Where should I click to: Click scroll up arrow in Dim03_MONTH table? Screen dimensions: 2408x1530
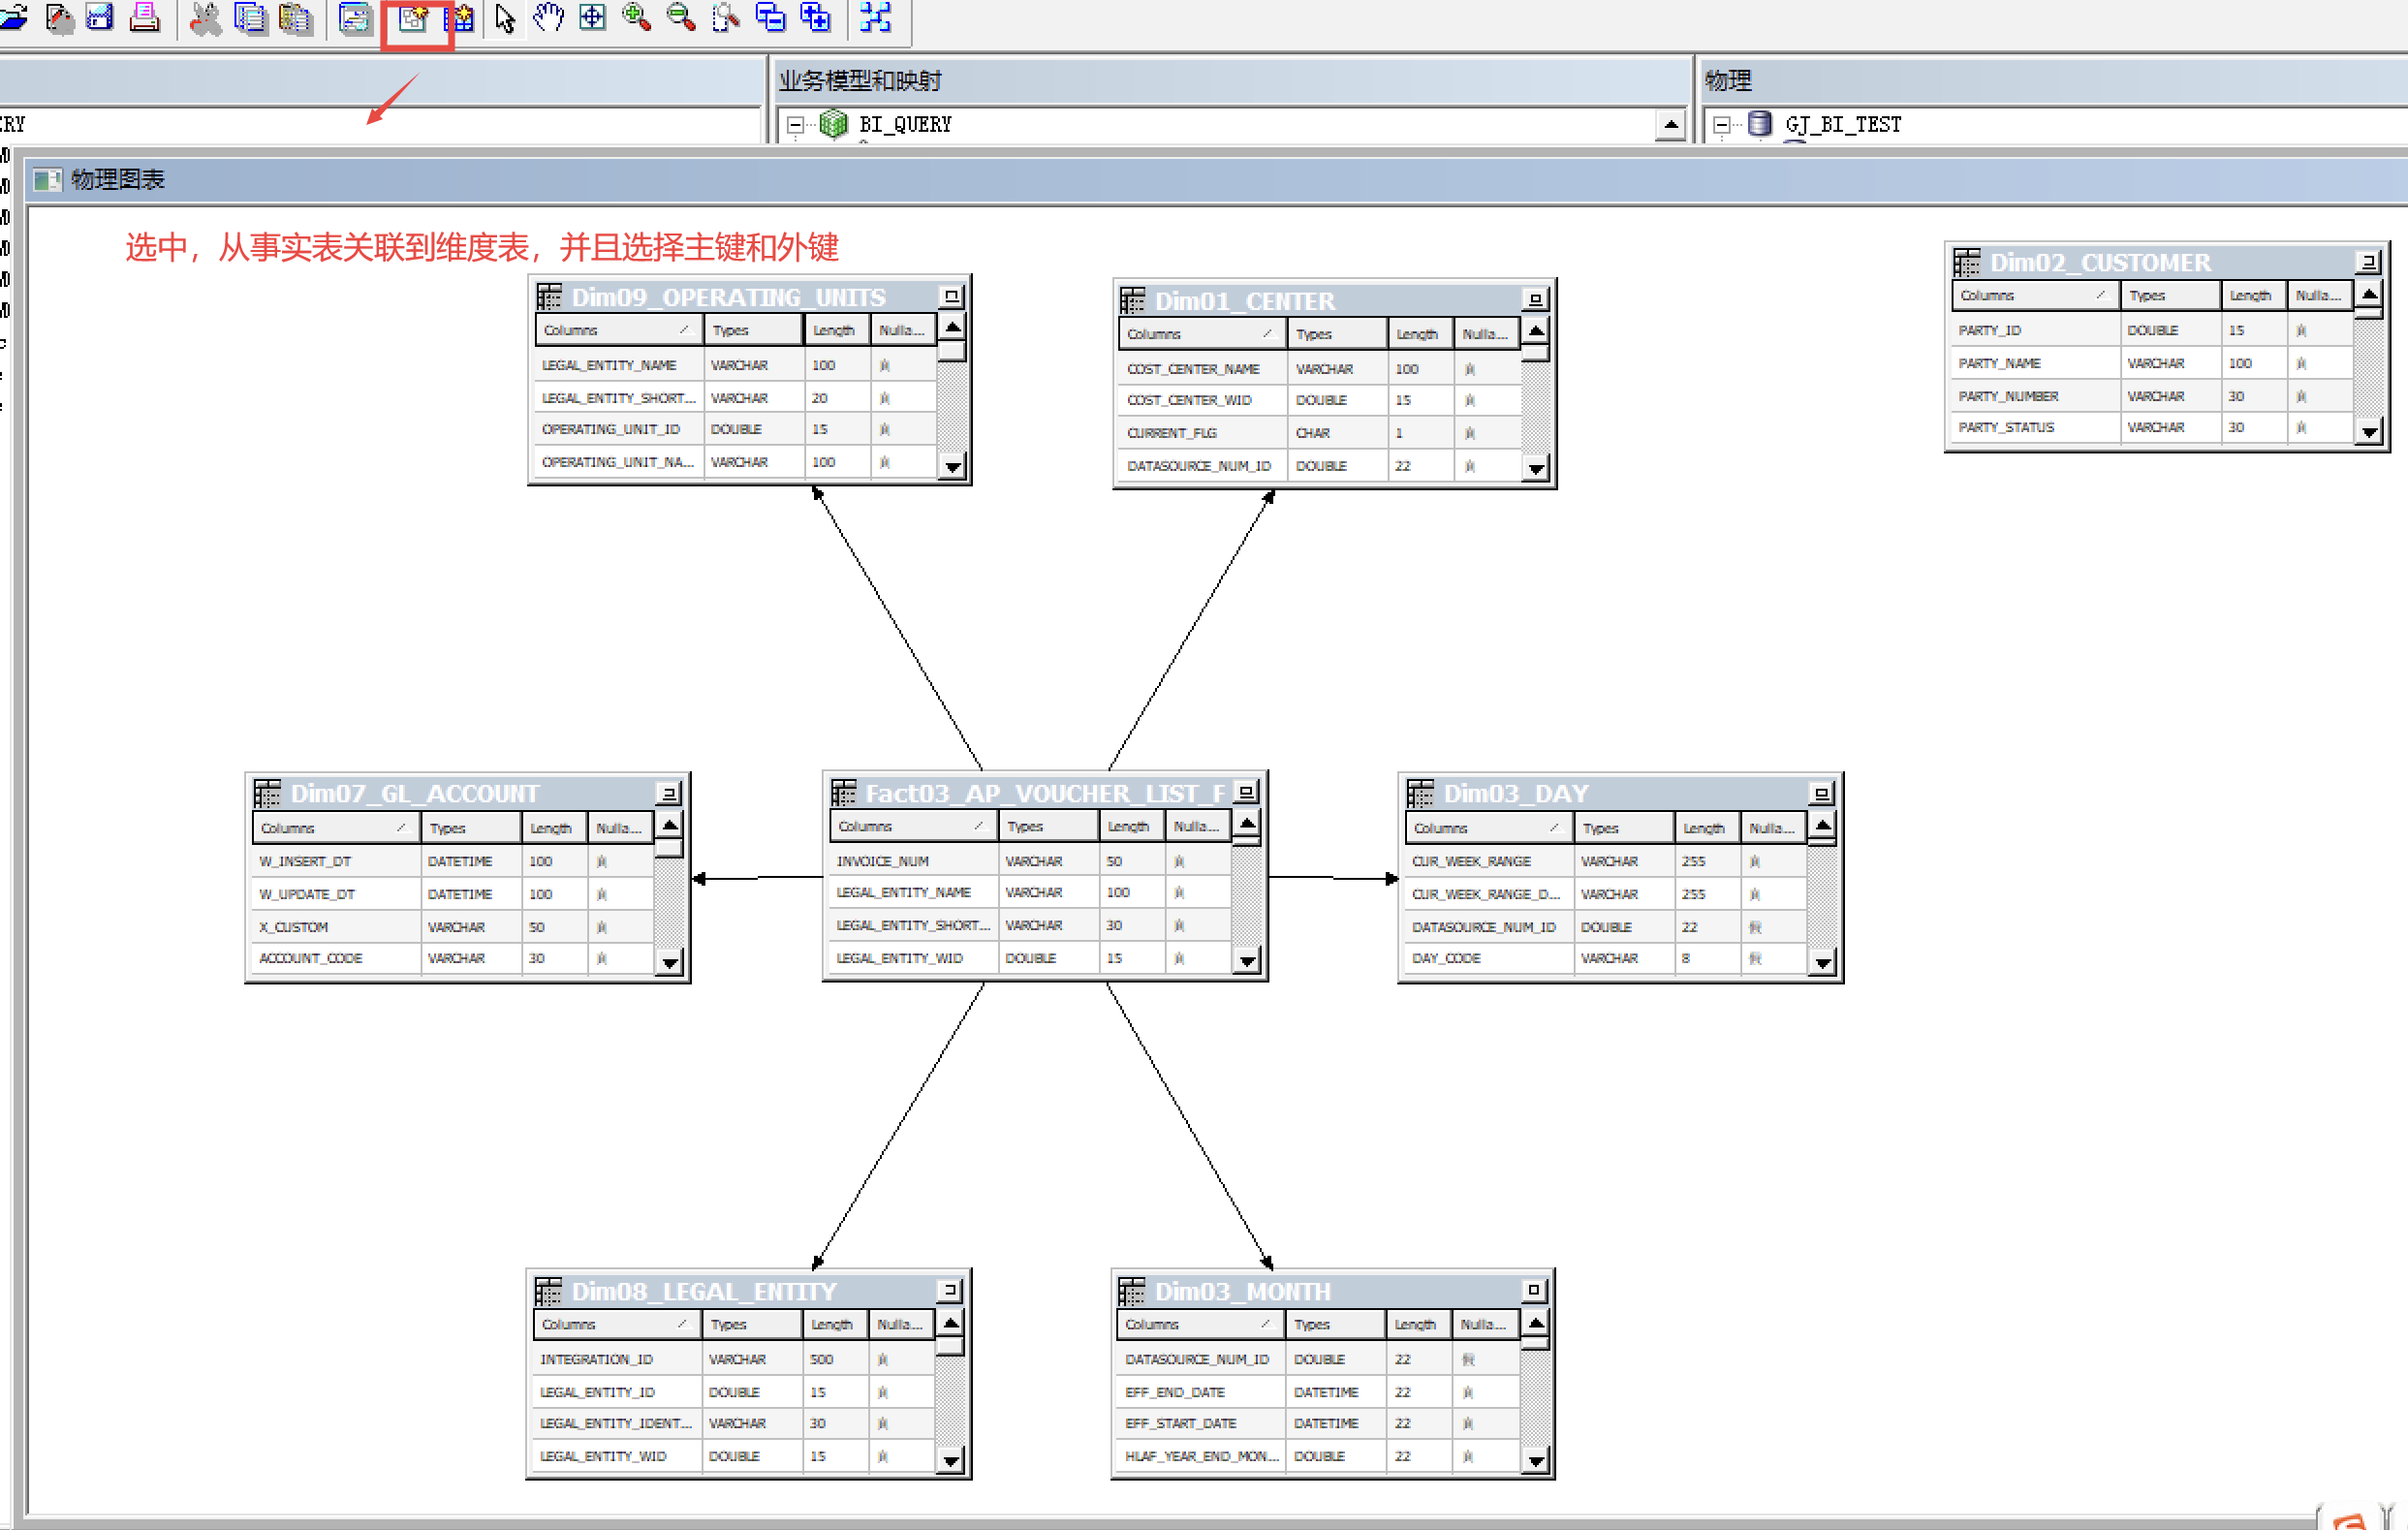1535,1323
